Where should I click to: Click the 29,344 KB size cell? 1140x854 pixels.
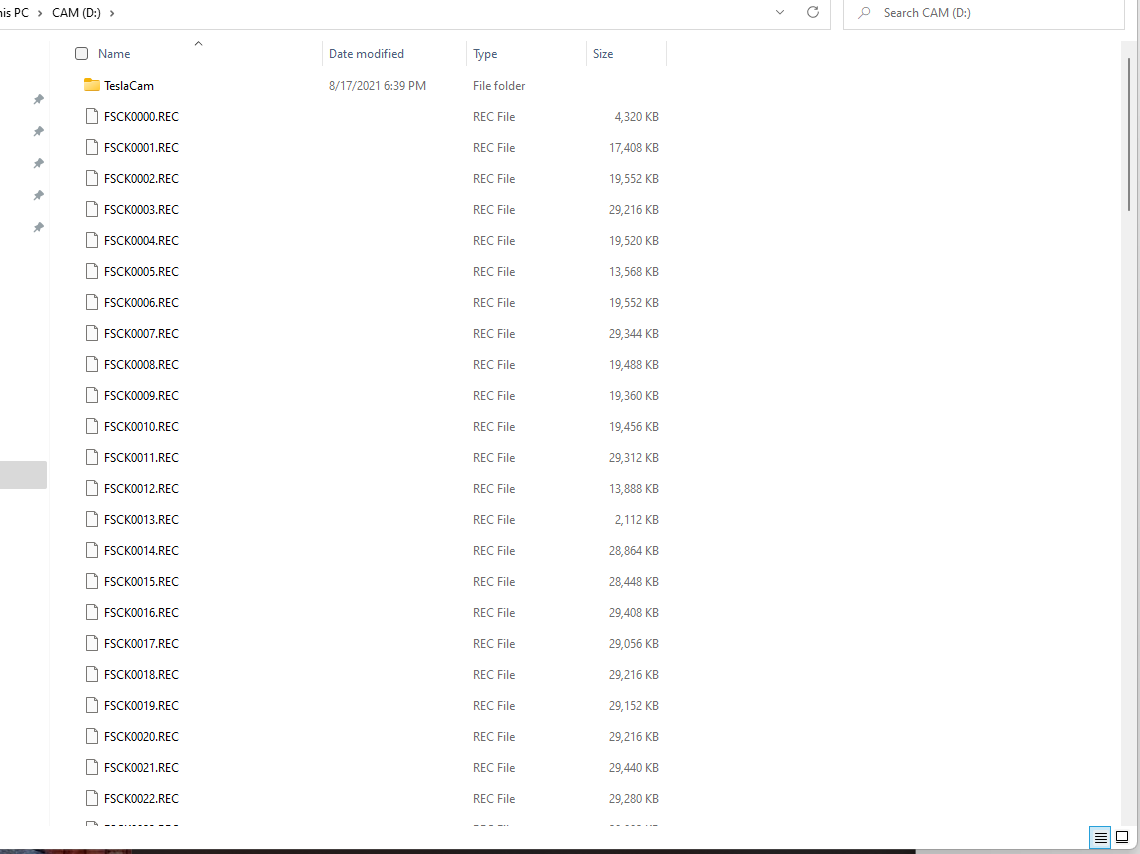click(x=634, y=334)
